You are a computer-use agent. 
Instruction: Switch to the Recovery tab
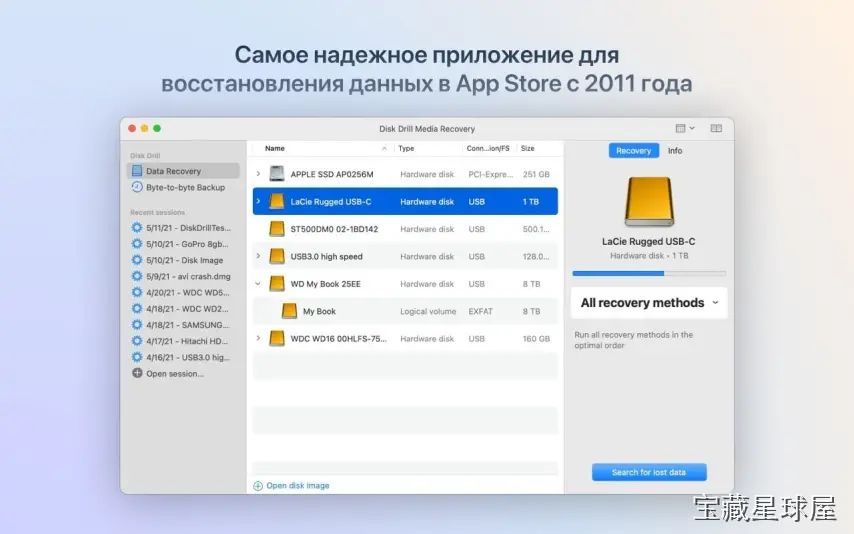(x=633, y=150)
